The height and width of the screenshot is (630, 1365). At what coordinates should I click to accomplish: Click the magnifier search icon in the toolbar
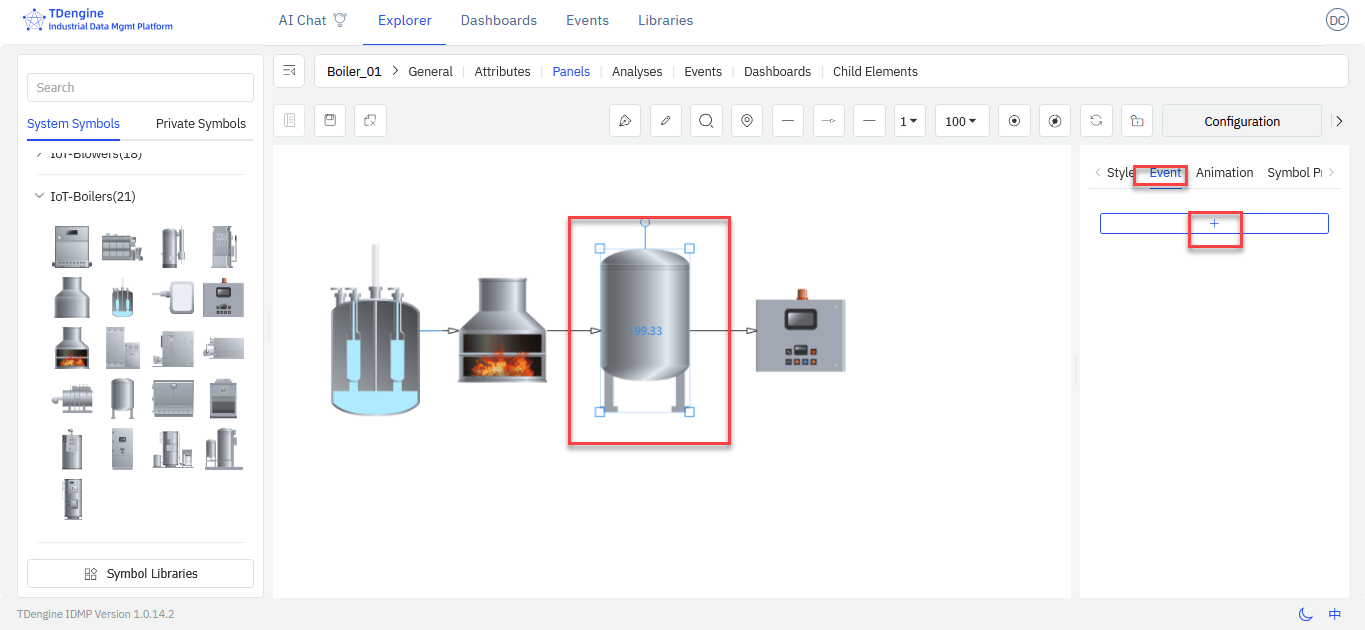tap(706, 121)
